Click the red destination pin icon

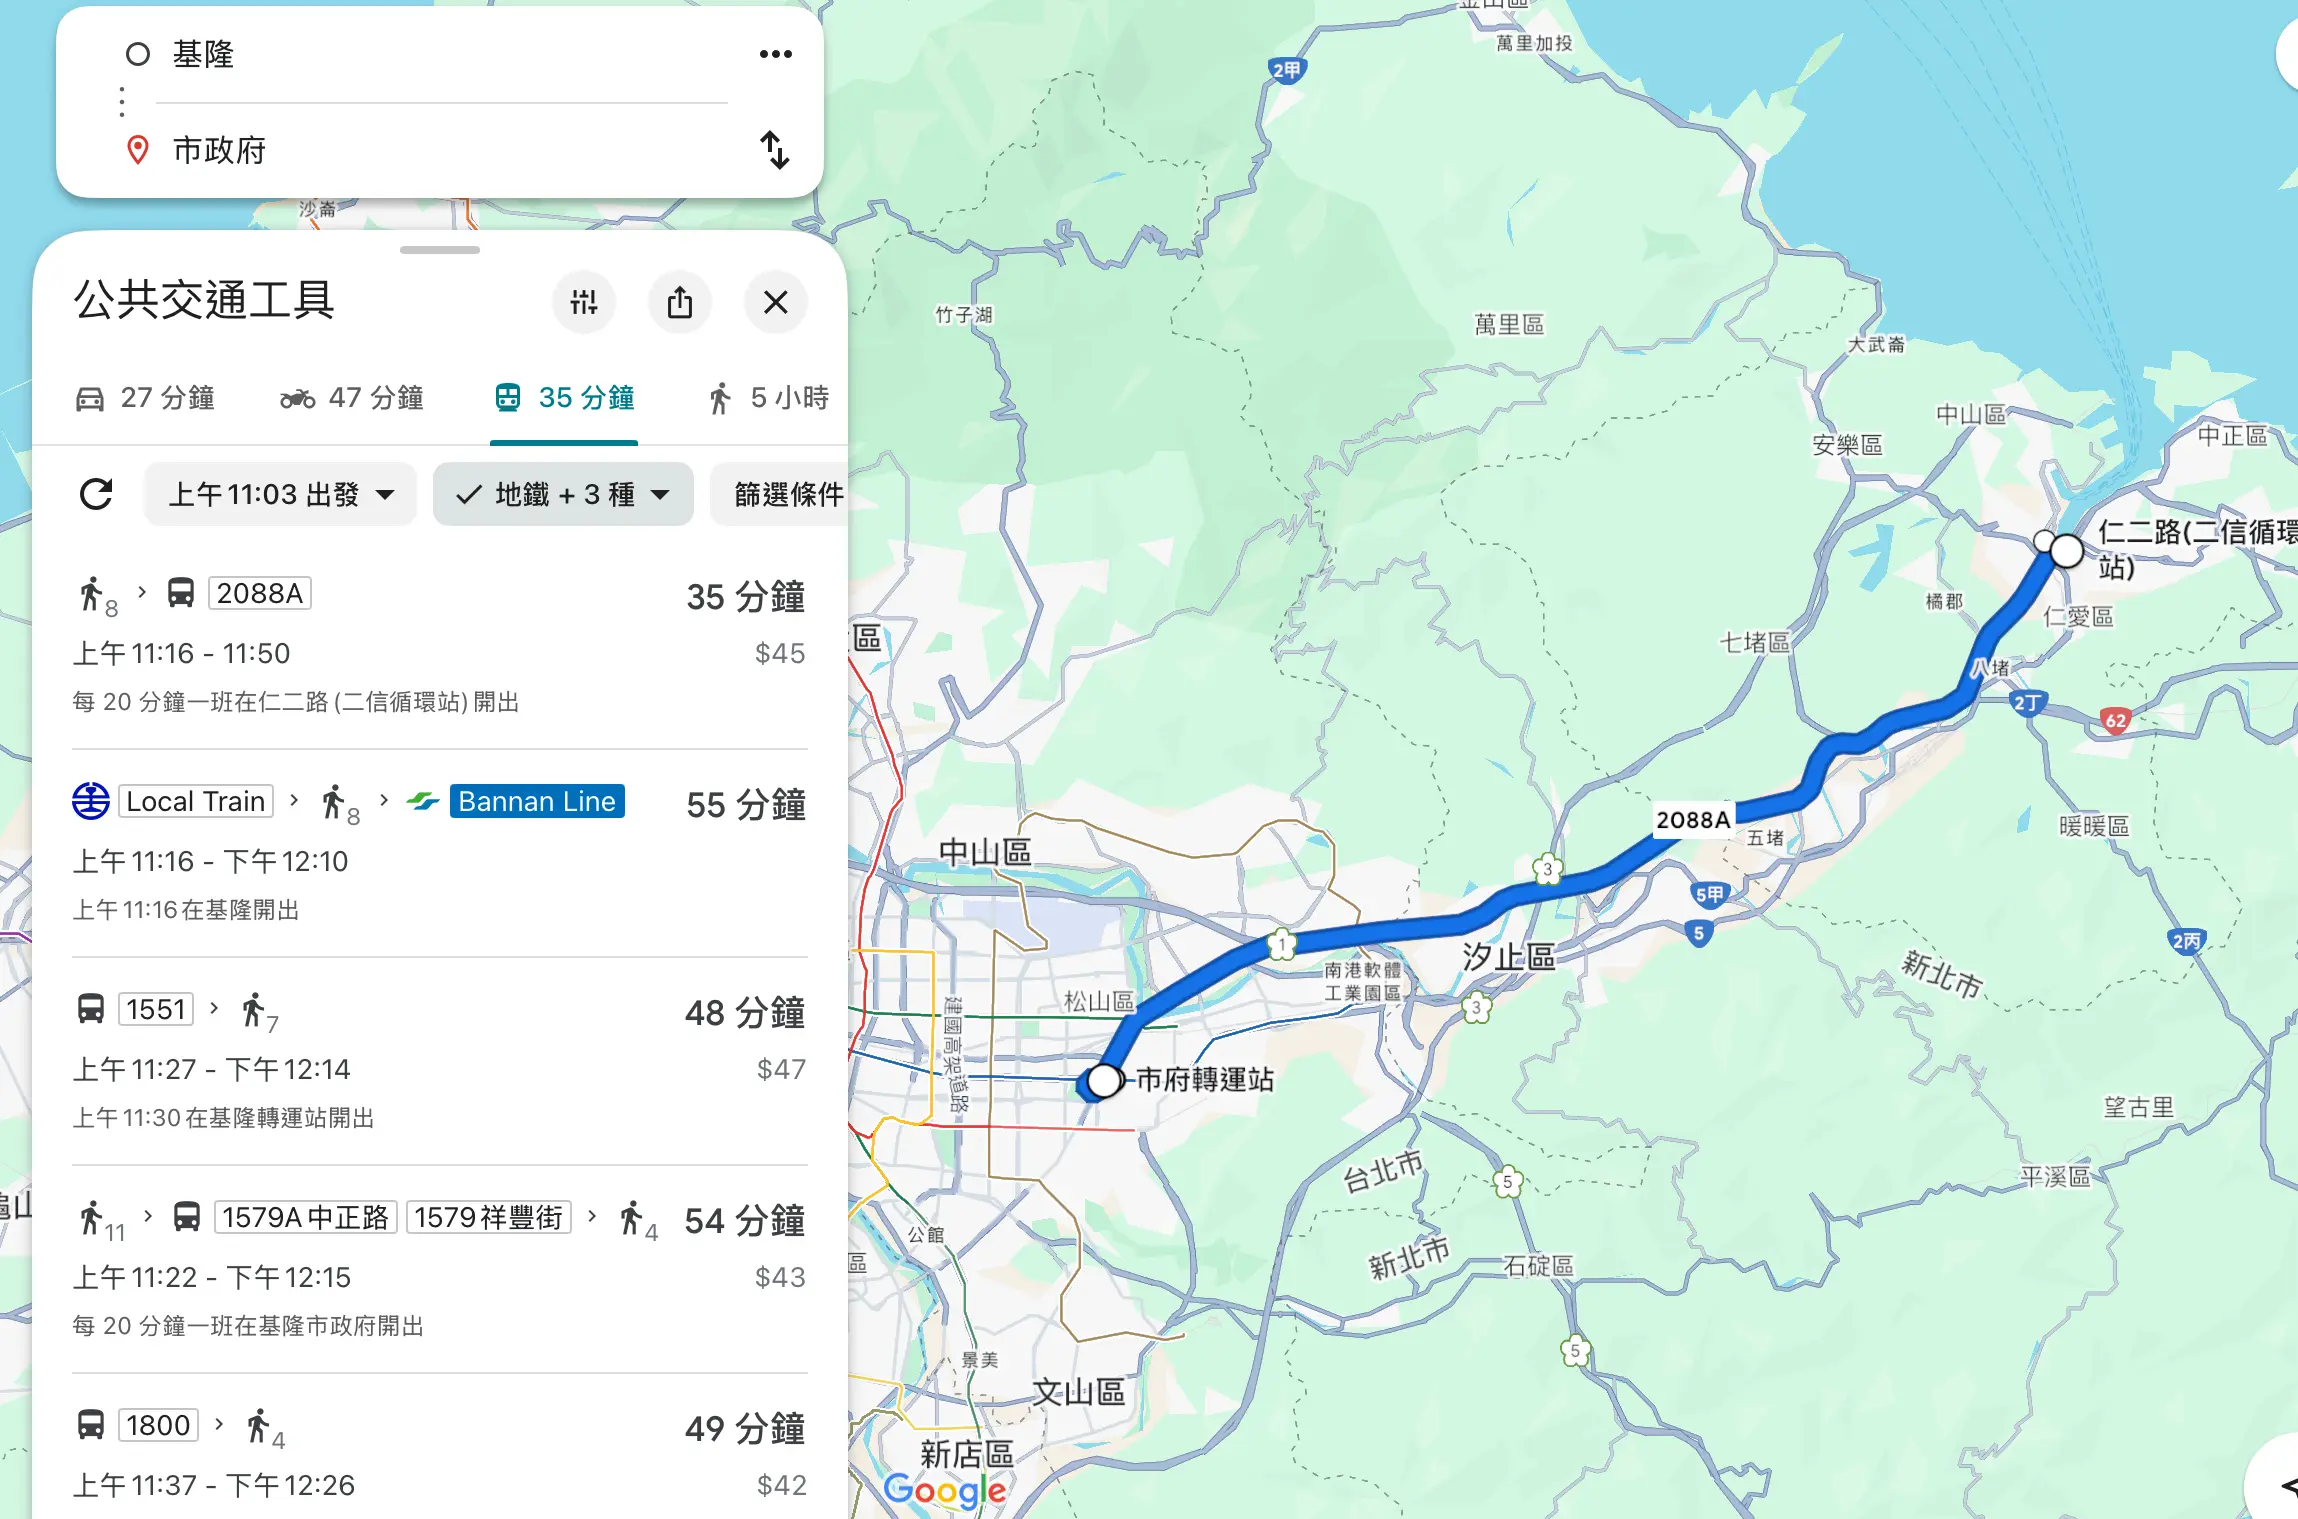[x=138, y=150]
